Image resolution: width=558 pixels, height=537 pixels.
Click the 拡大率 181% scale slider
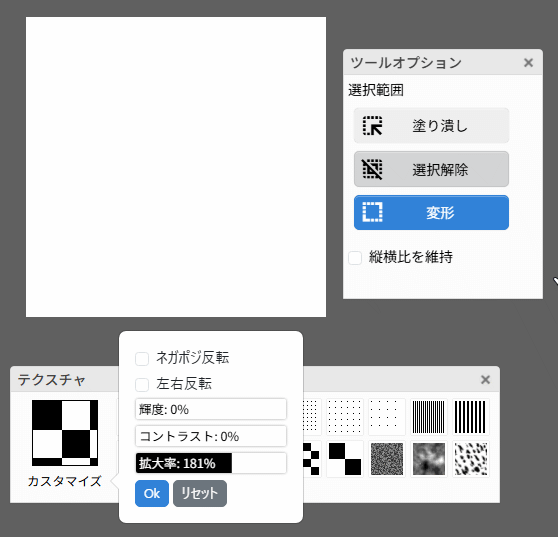coord(211,463)
